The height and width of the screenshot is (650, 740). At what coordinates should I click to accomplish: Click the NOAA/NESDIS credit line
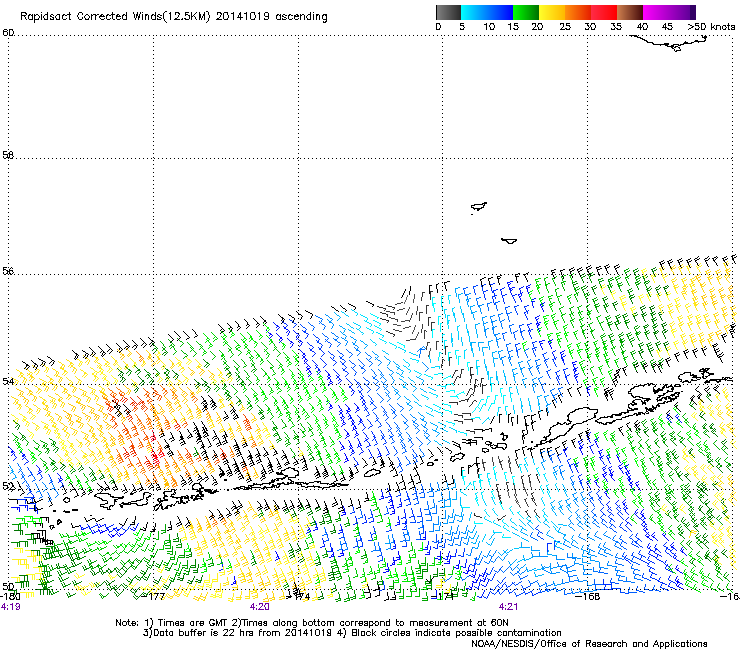589,644
